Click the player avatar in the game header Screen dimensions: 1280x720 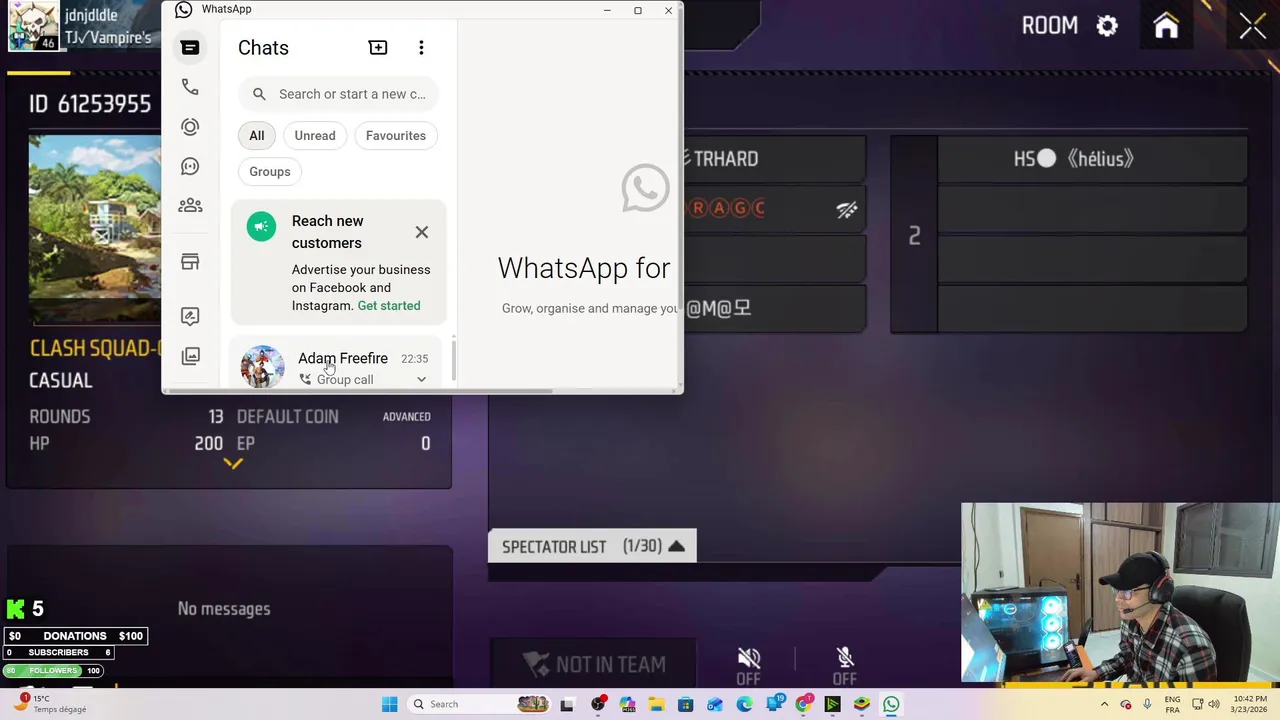click(33, 26)
